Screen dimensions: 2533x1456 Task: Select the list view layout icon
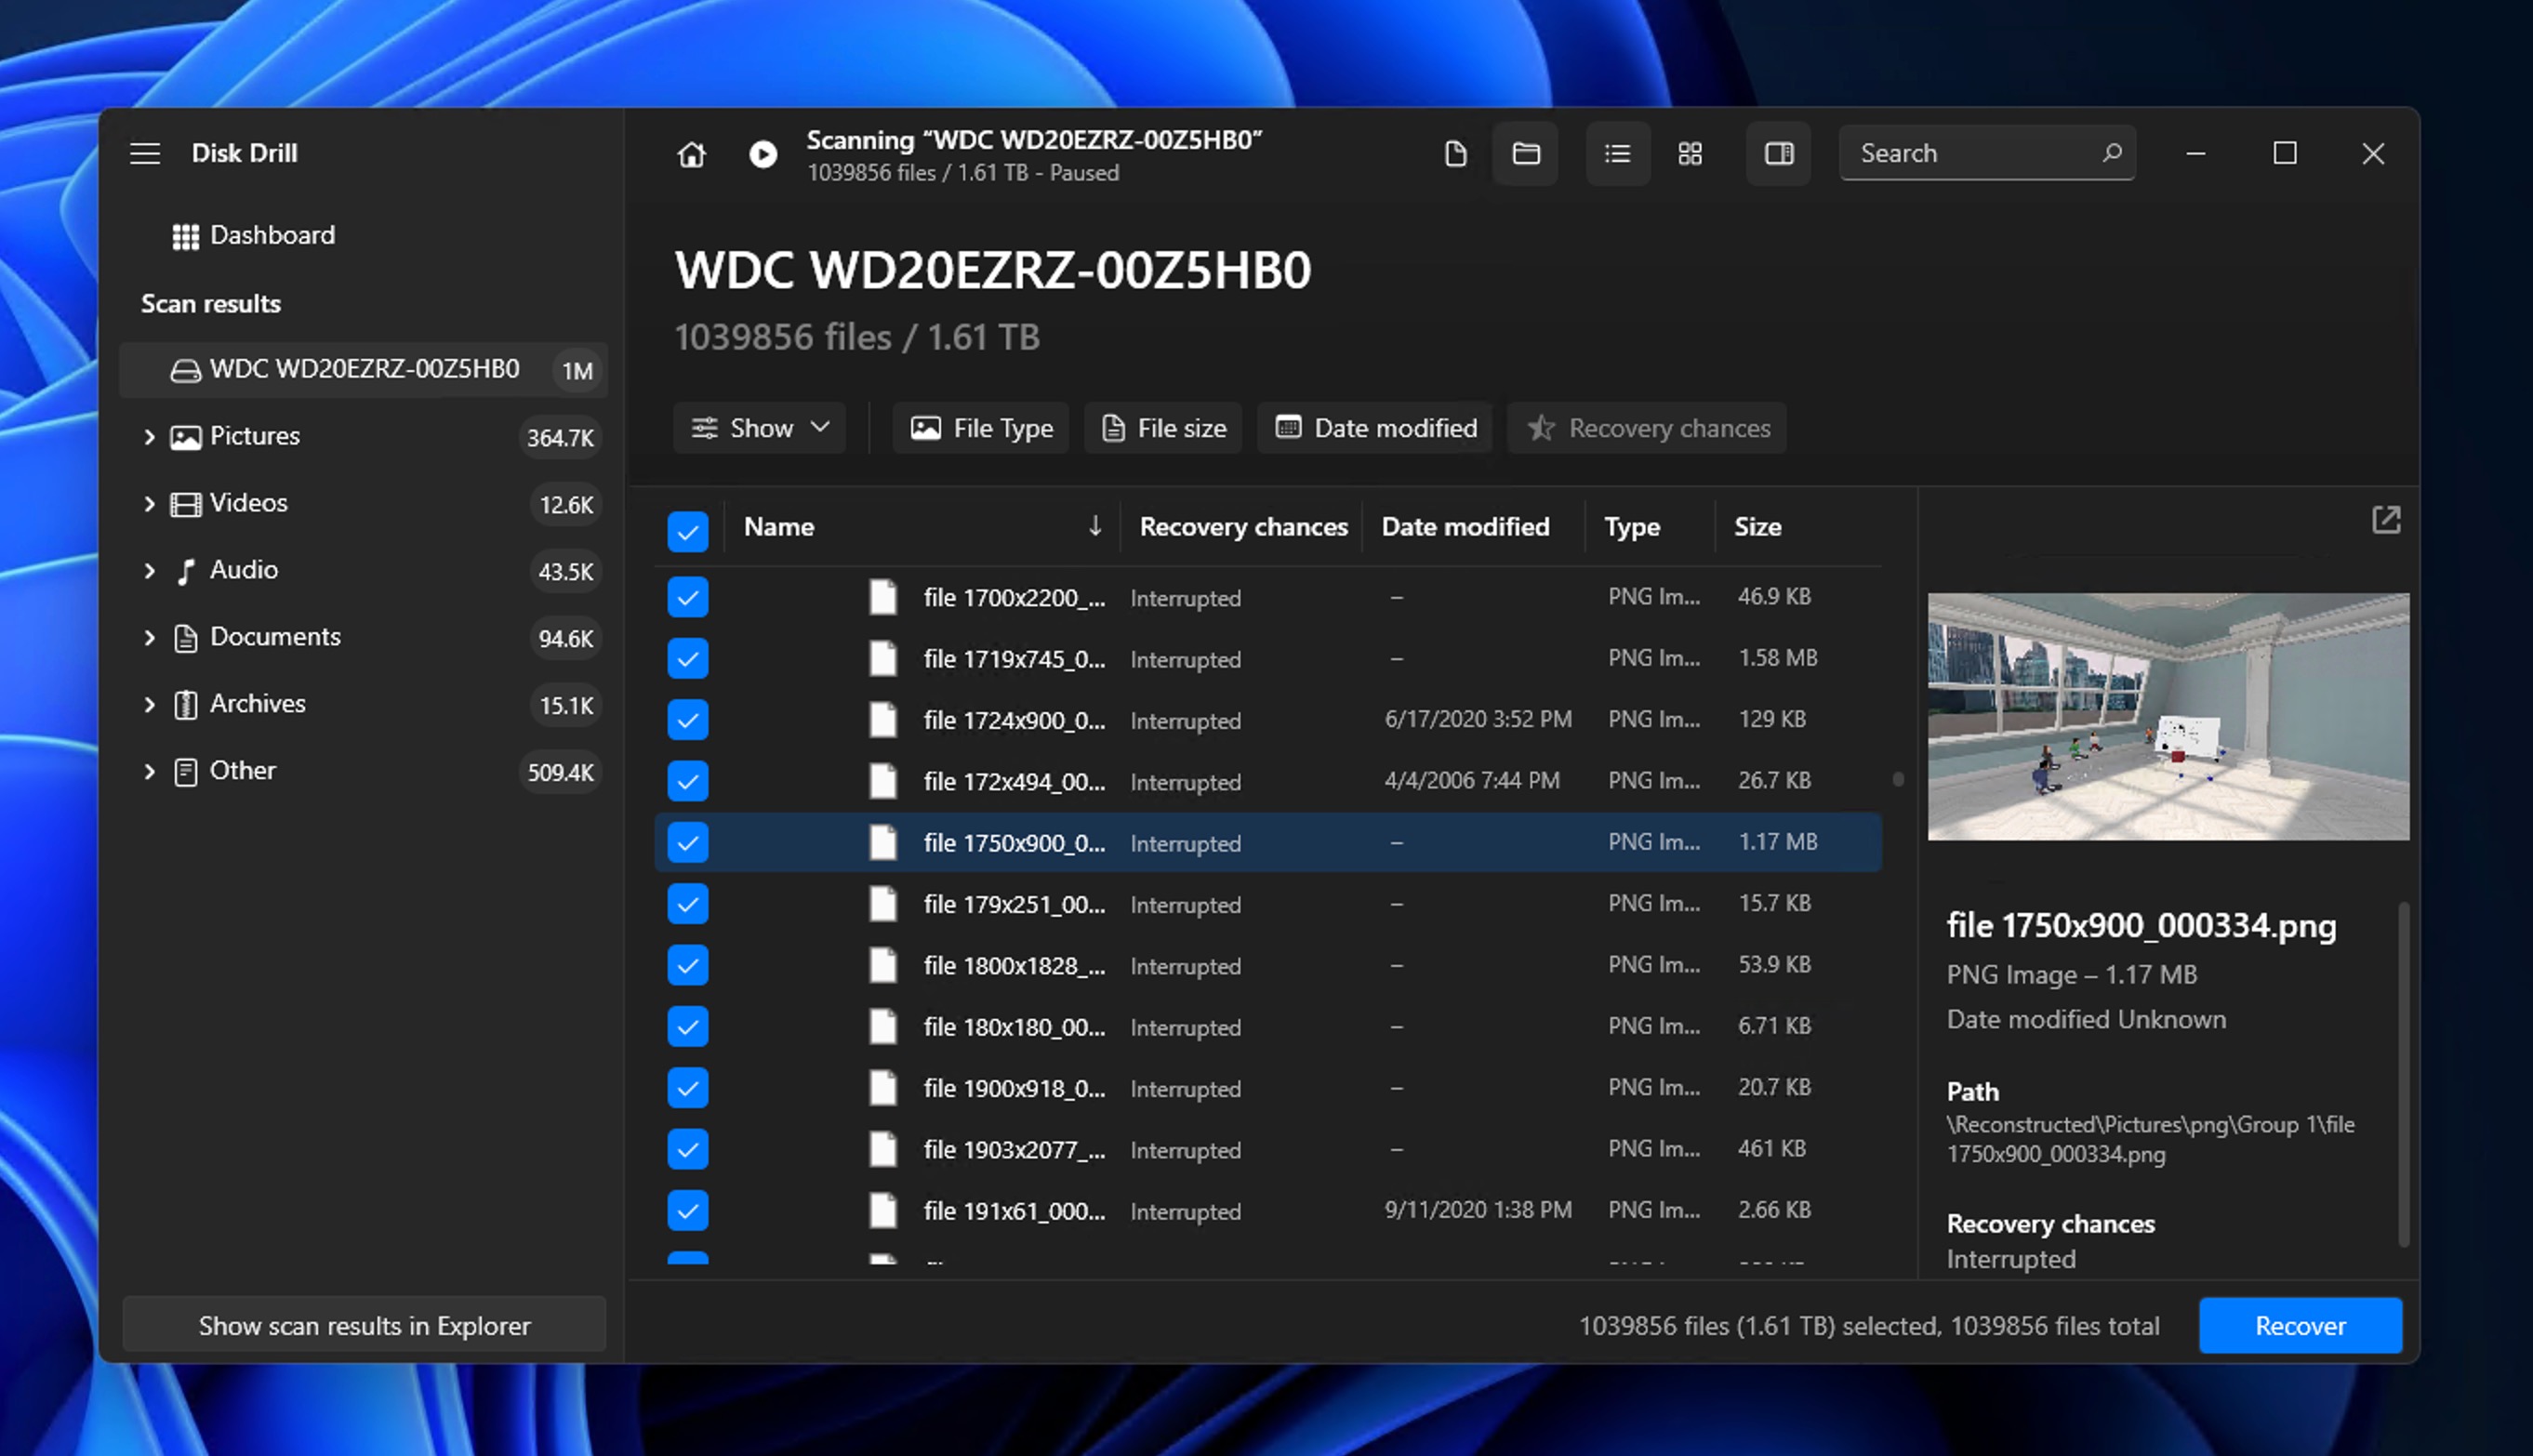point(1618,153)
